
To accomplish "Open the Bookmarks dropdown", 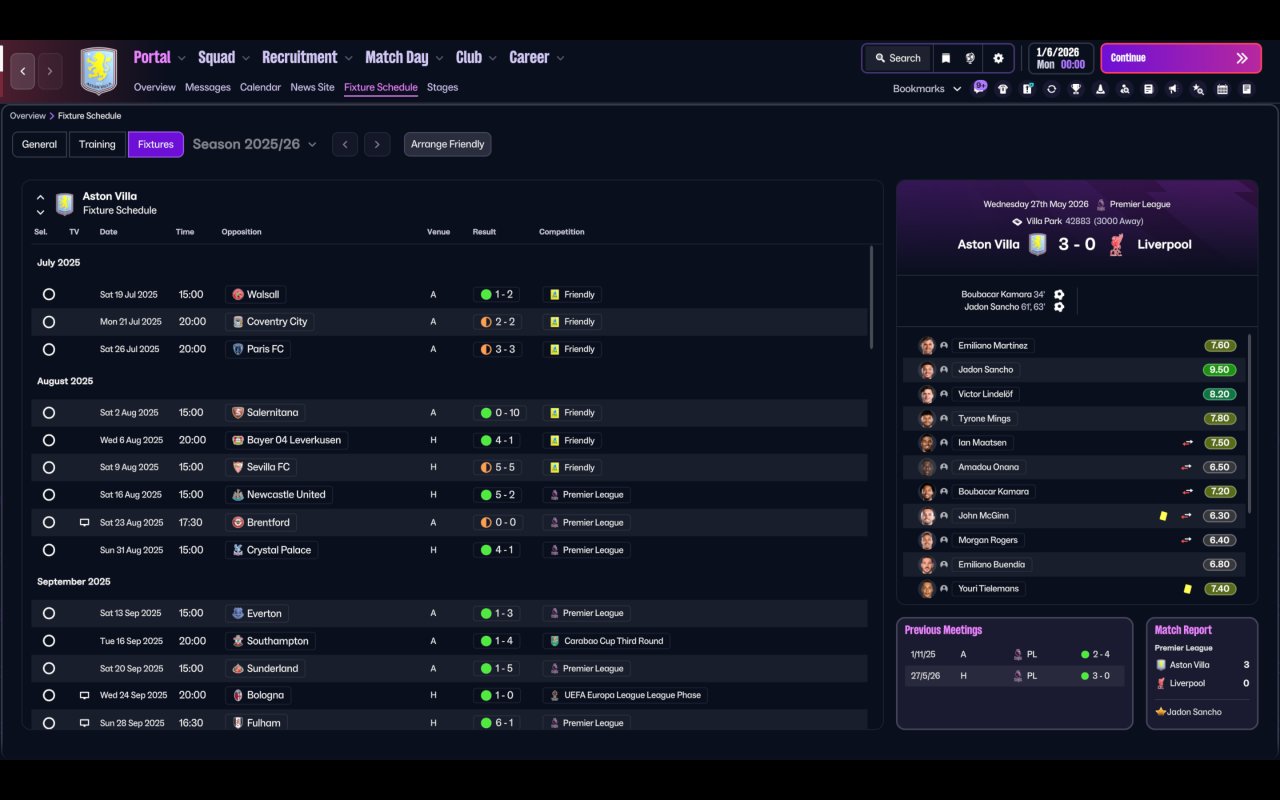I will [x=927, y=89].
